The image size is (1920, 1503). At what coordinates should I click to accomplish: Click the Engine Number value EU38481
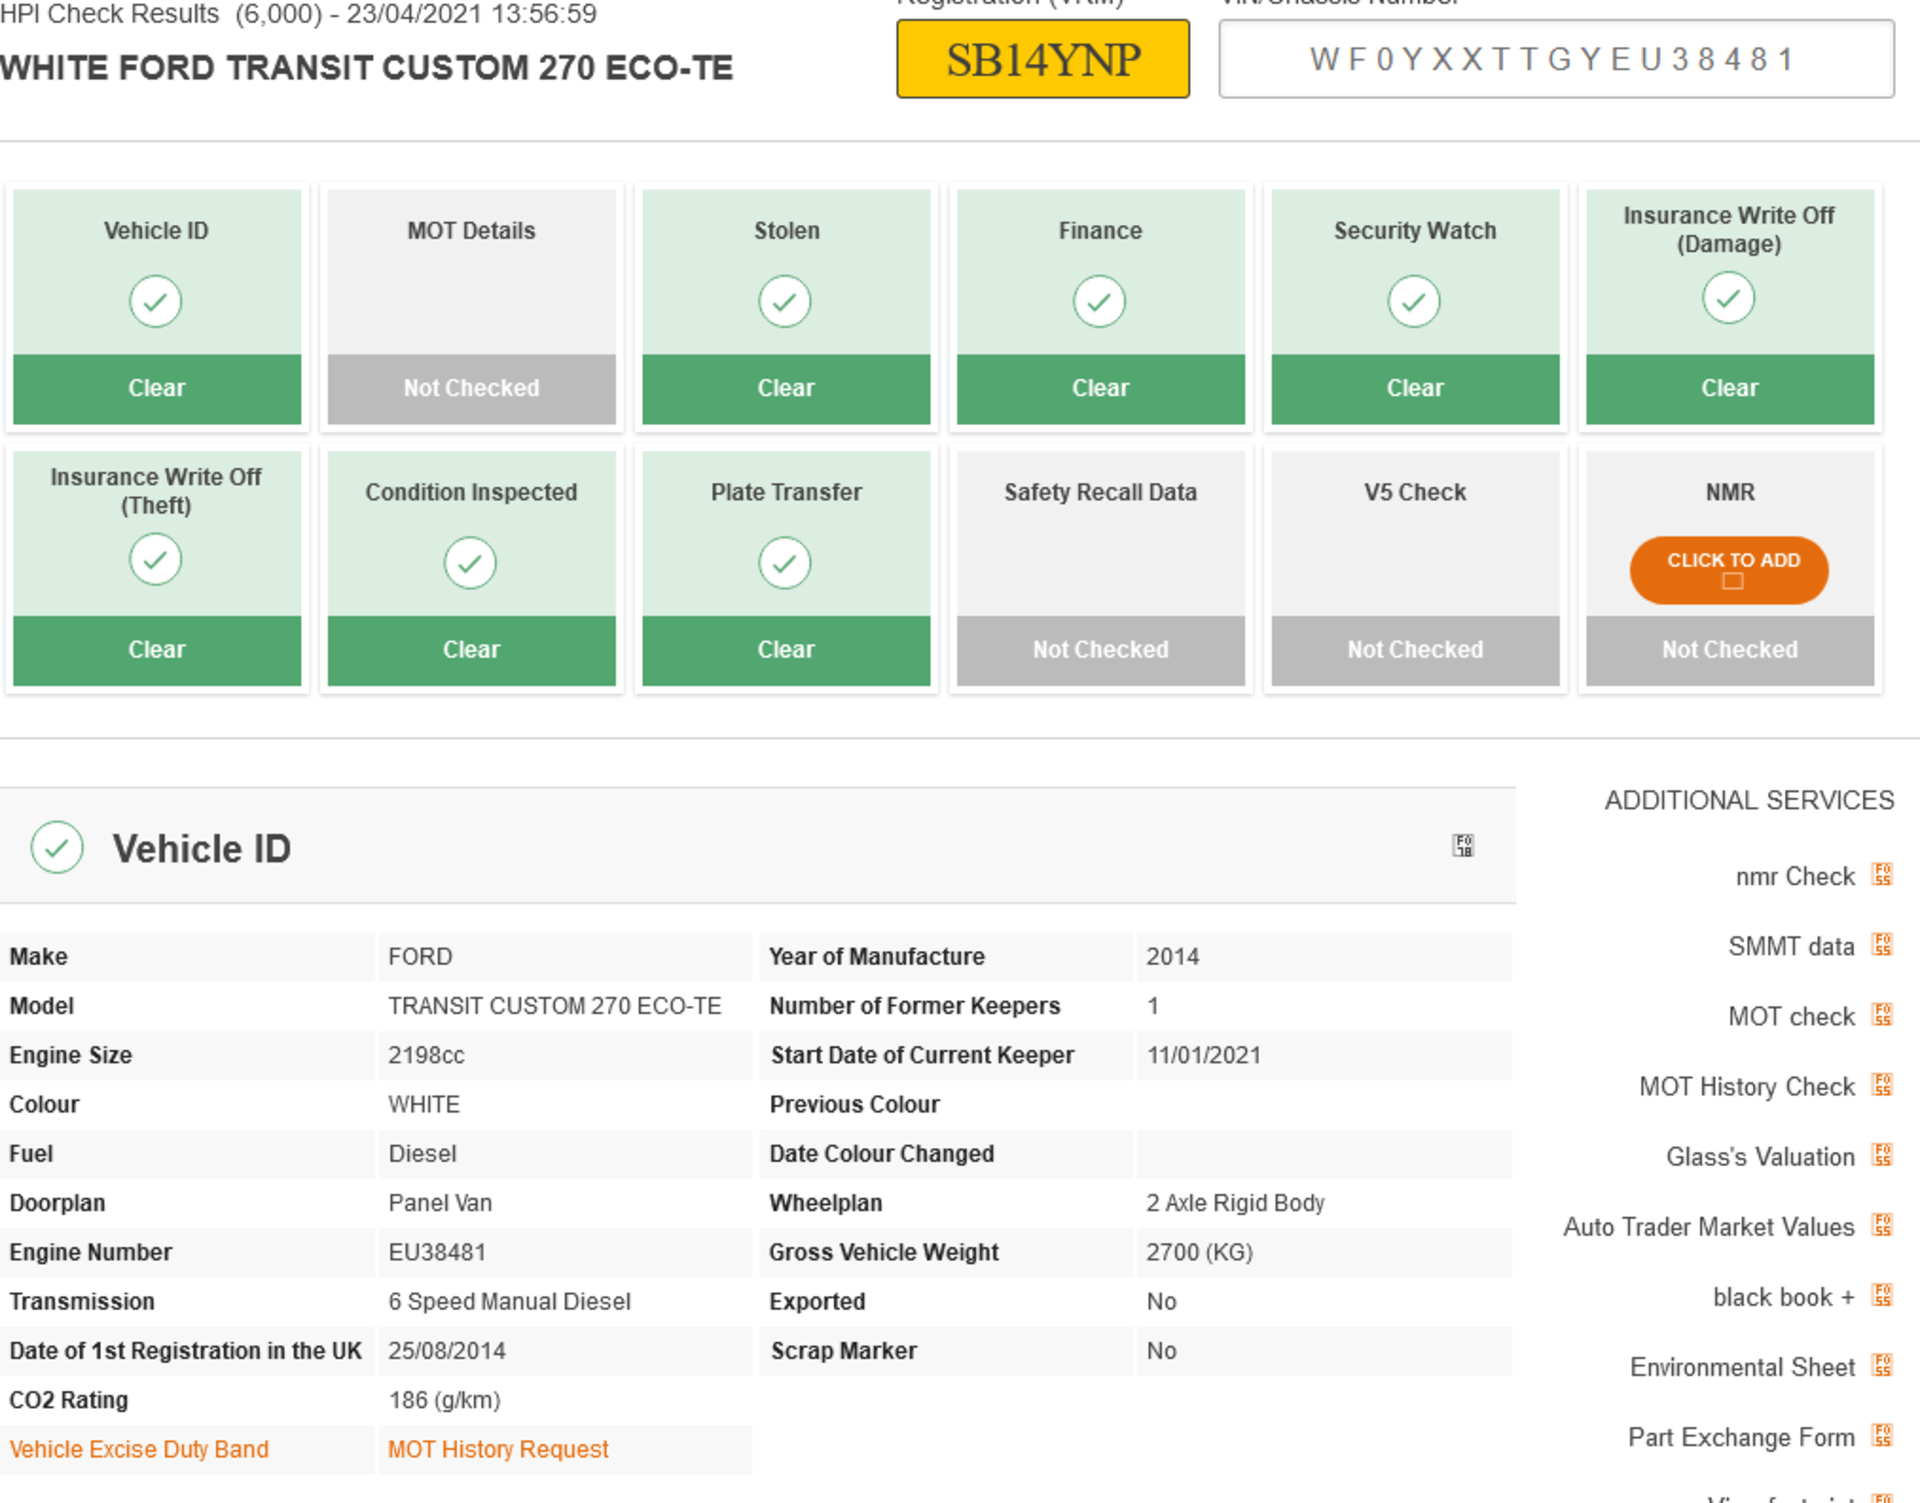(x=437, y=1252)
